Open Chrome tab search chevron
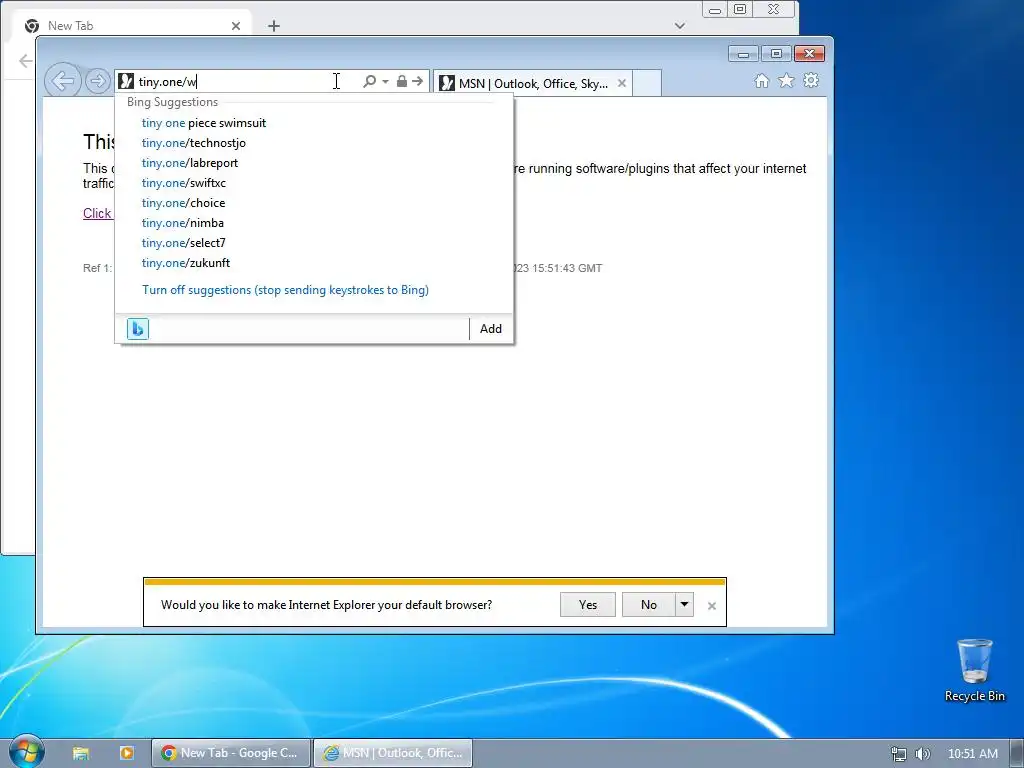 point(680,26)
